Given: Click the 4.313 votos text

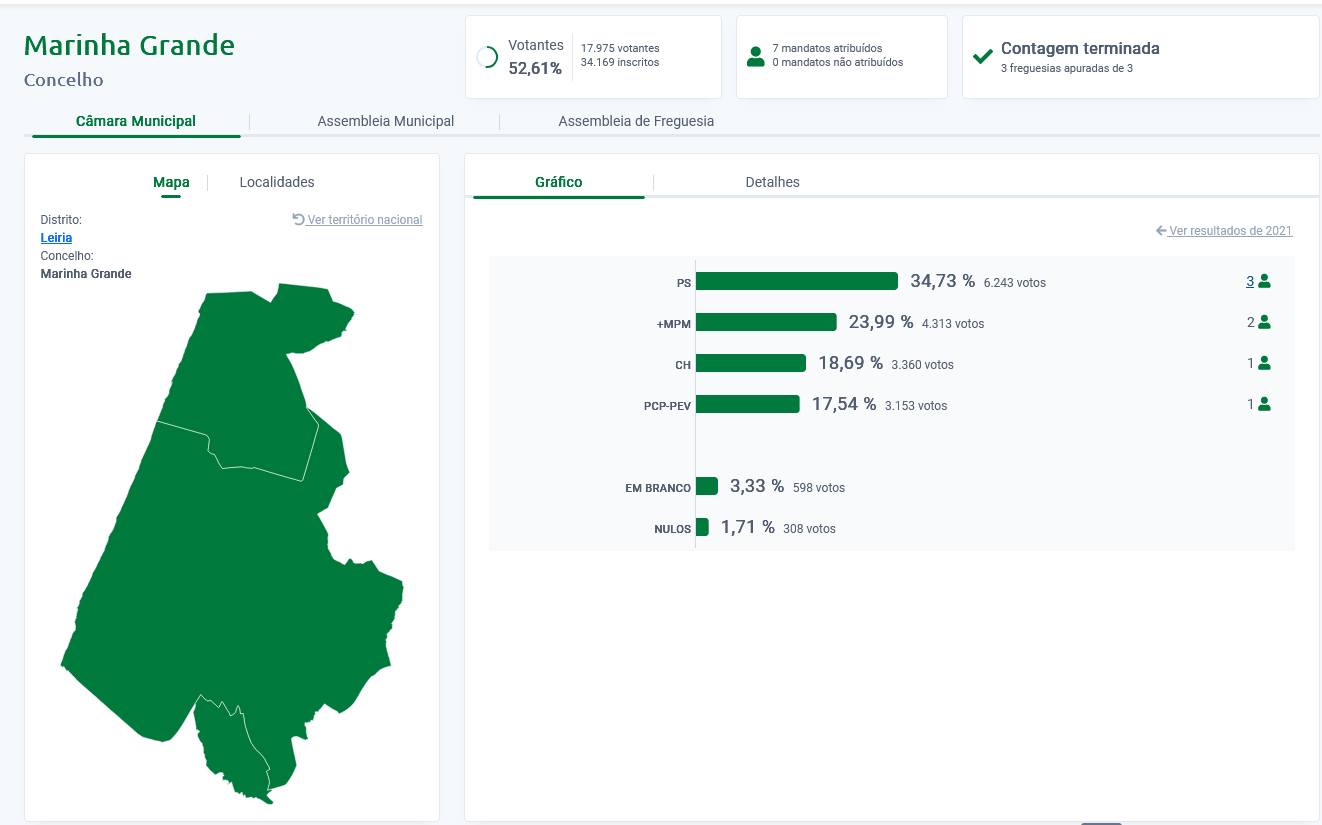Looking at the screenshot, I should coord(953,324).
